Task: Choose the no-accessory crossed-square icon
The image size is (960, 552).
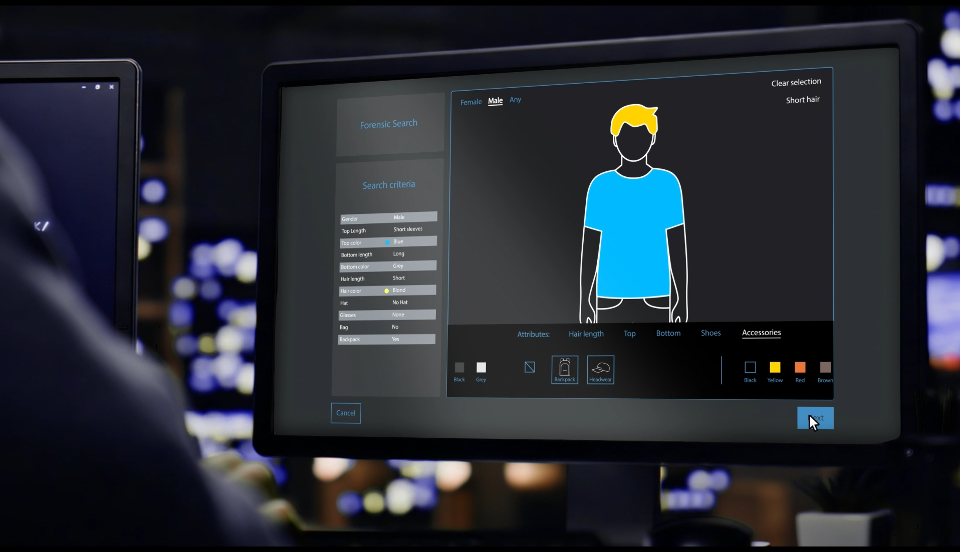Action: click(x=530, y=367)
